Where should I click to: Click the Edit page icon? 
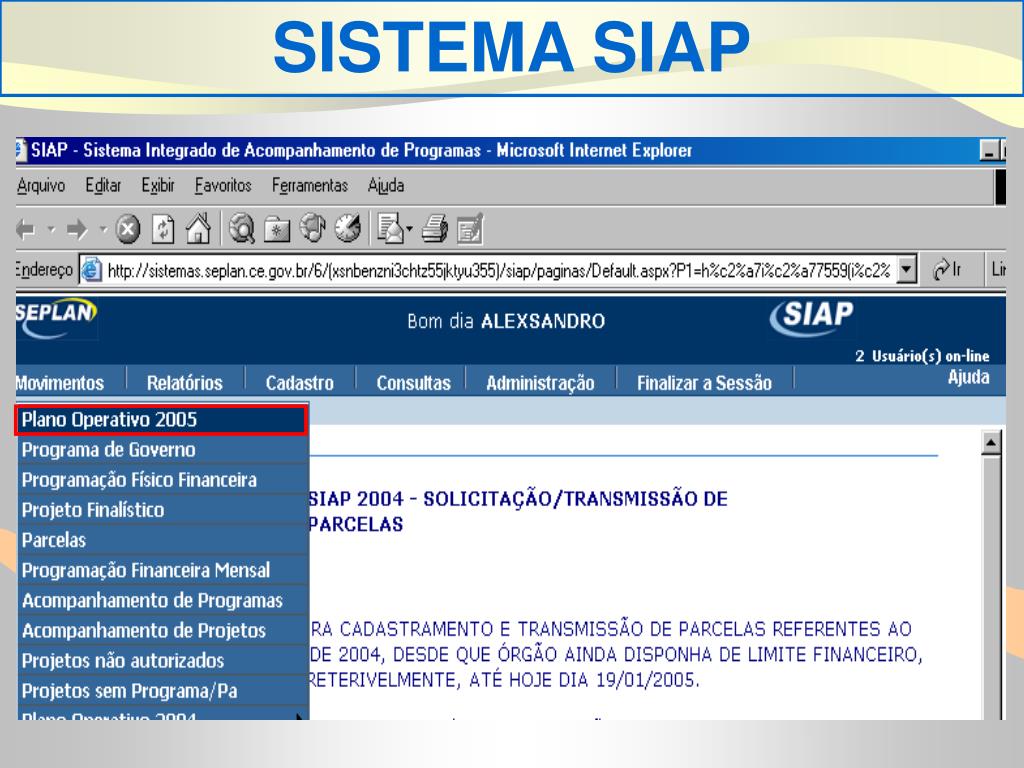click(470, 229)
